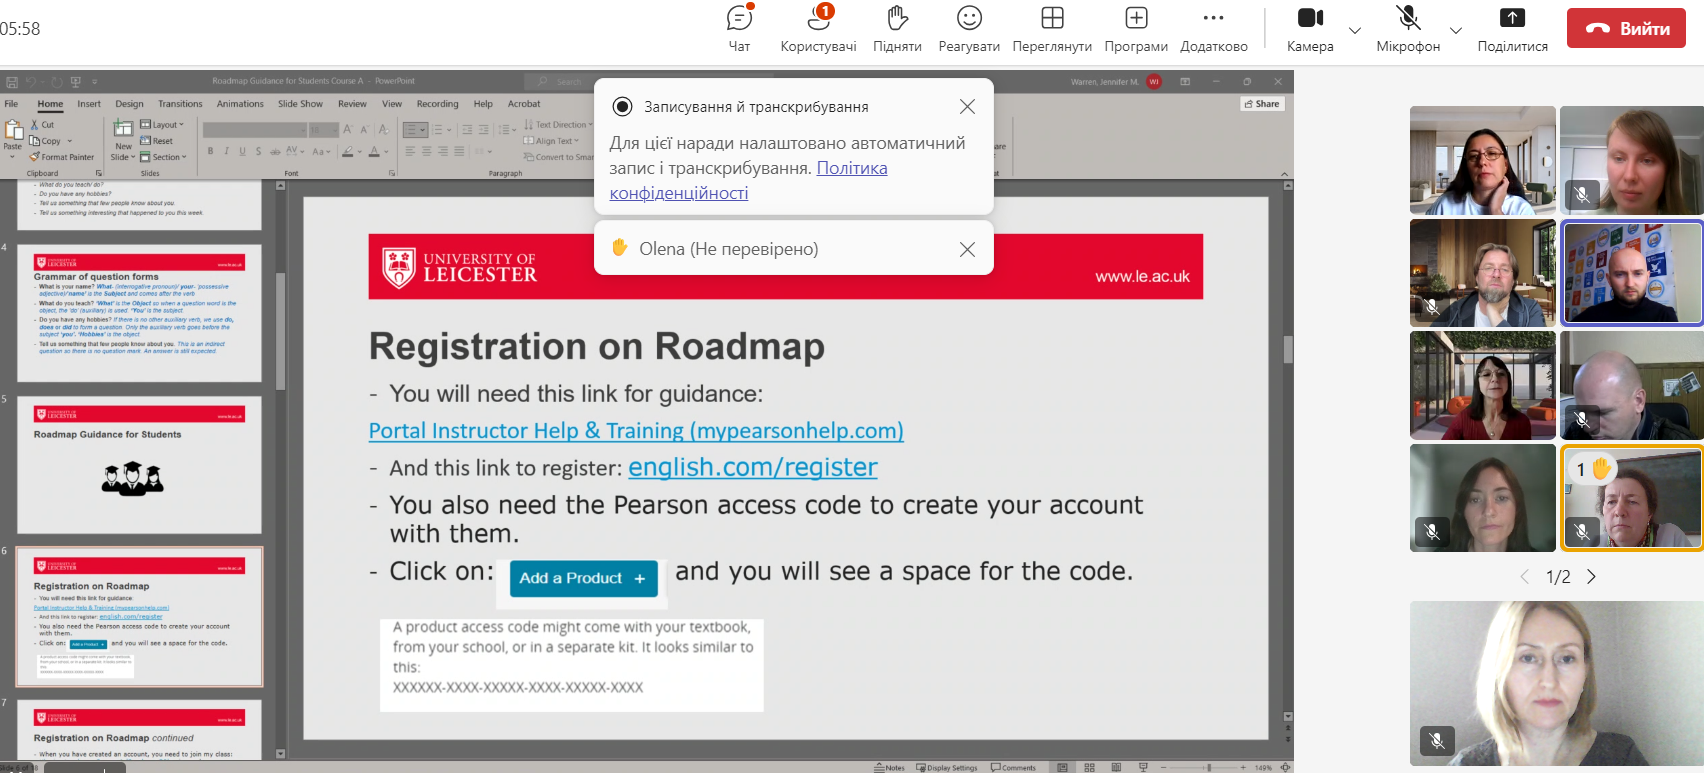Image resolution: width=1704 pixels, height=773 pixels.
Task: Click the Start From Beginning presentation icon
Action: (75, 82)
